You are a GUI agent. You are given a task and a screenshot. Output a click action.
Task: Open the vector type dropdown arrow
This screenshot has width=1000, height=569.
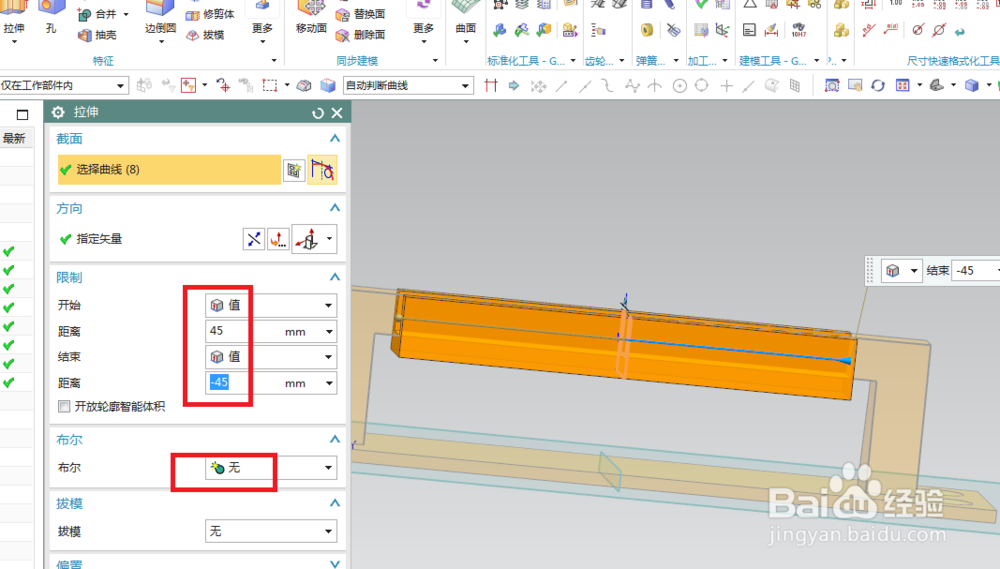[x=330, y=239]
